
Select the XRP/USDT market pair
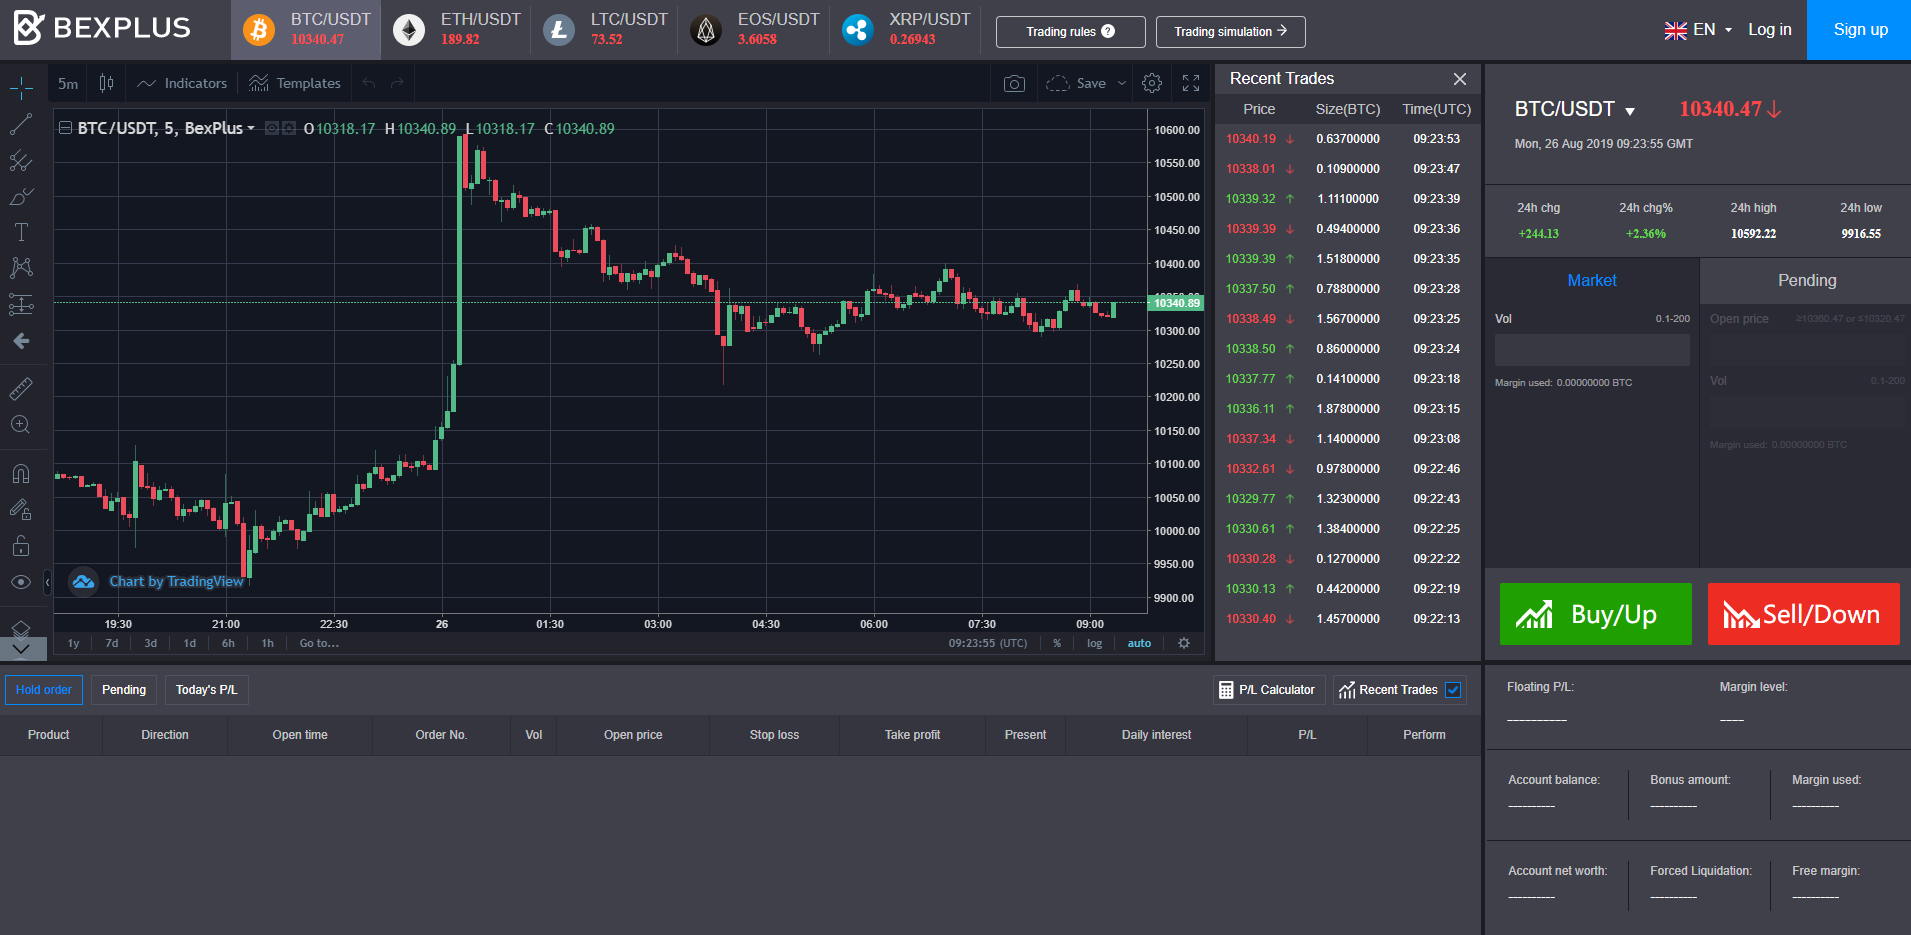[x=905, y=30]
